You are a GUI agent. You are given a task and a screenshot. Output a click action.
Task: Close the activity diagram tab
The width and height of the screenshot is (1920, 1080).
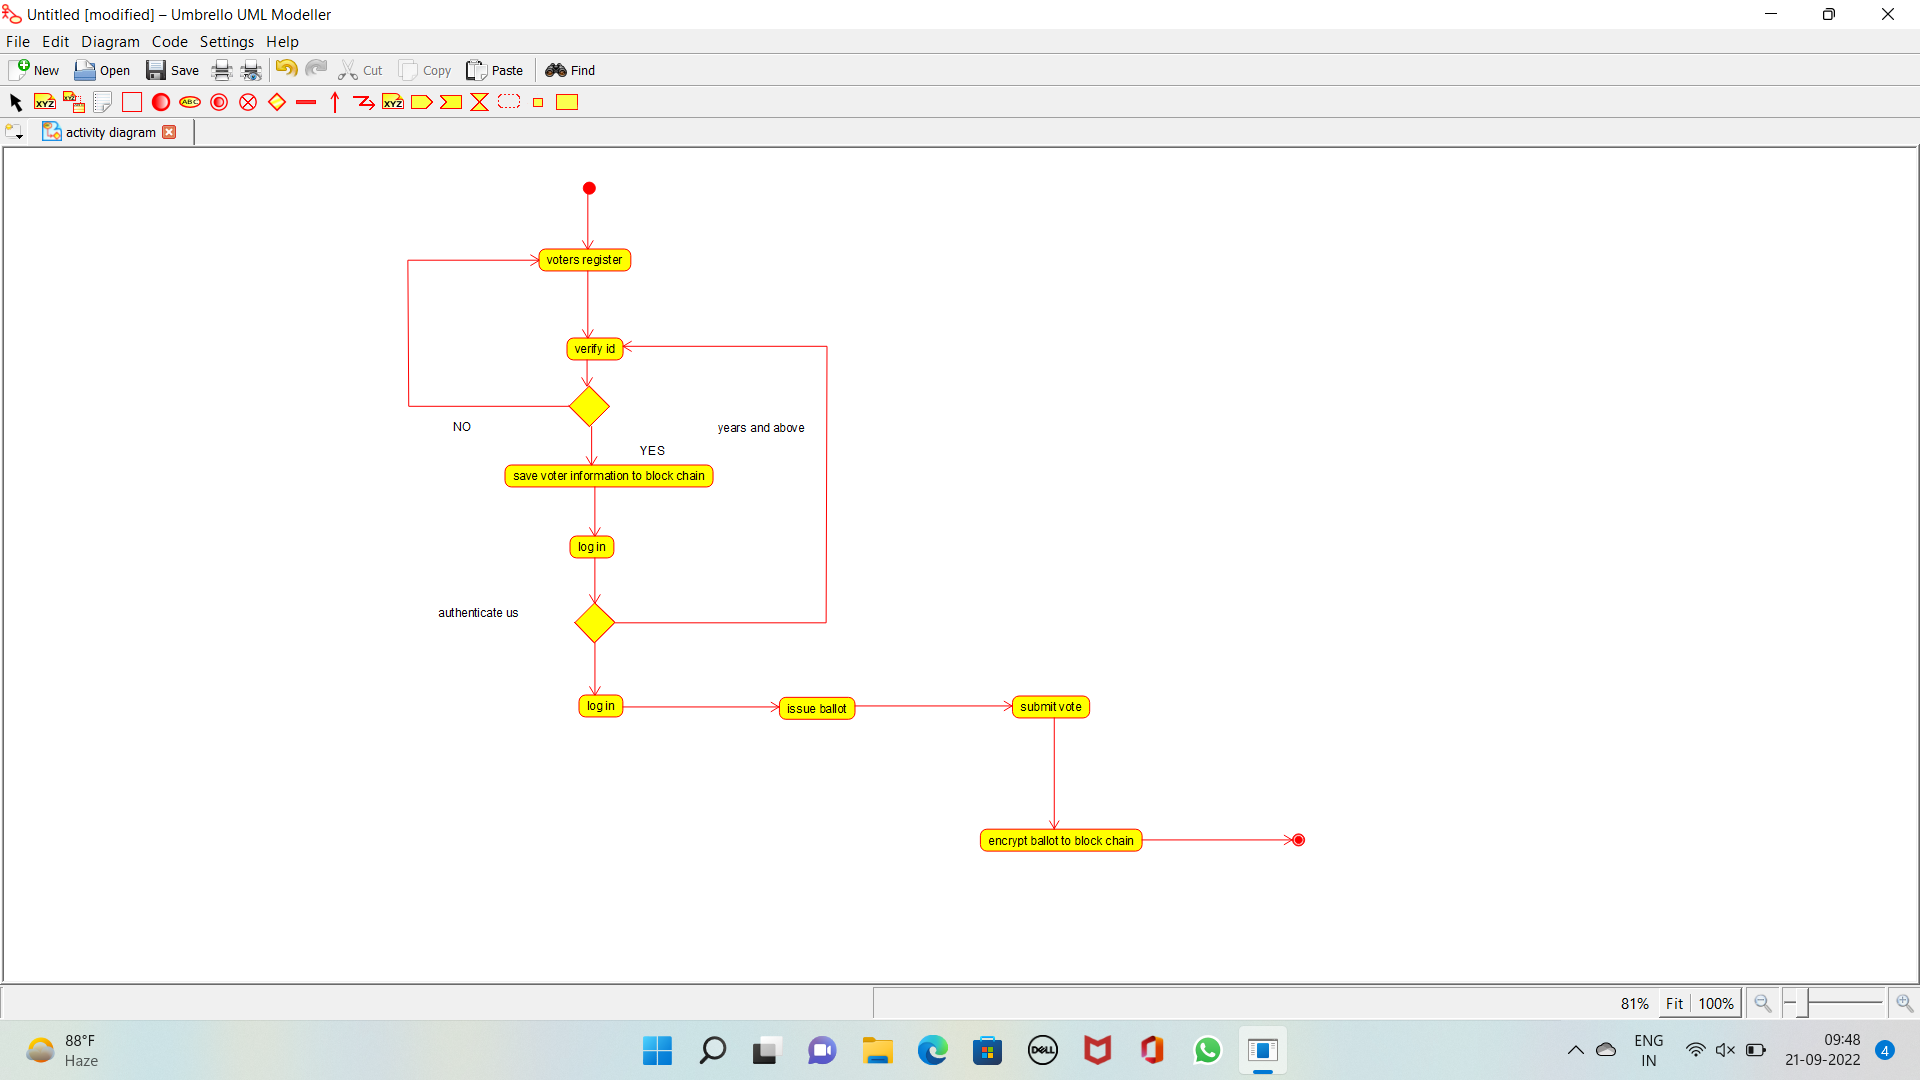click(169, 132)
